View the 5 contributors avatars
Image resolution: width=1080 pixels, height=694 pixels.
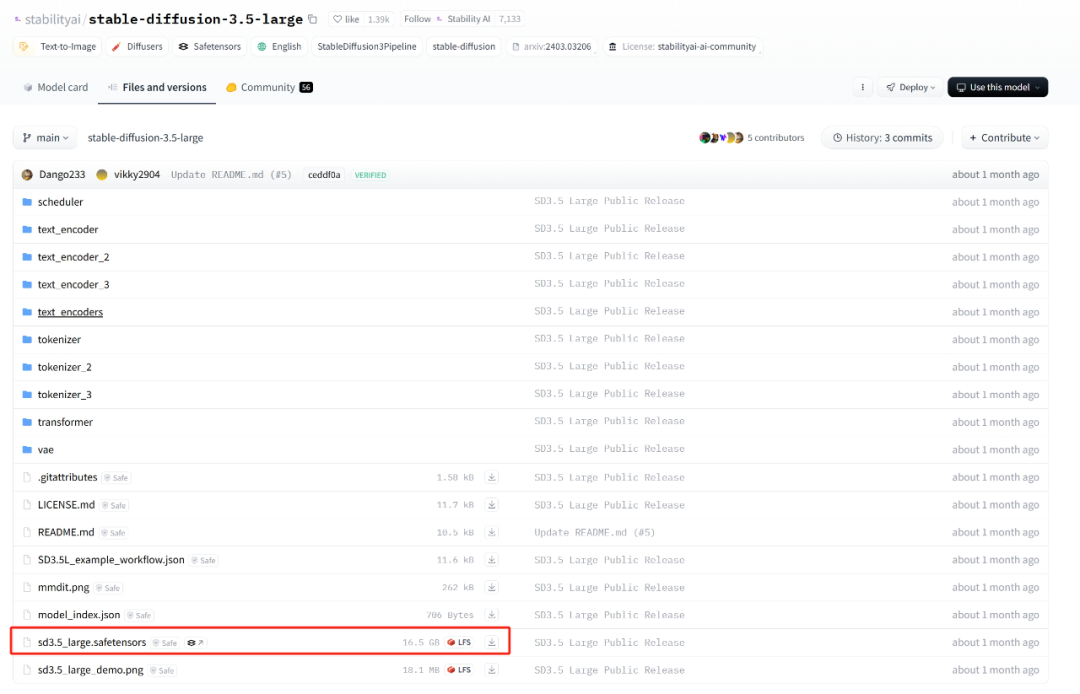721,138
